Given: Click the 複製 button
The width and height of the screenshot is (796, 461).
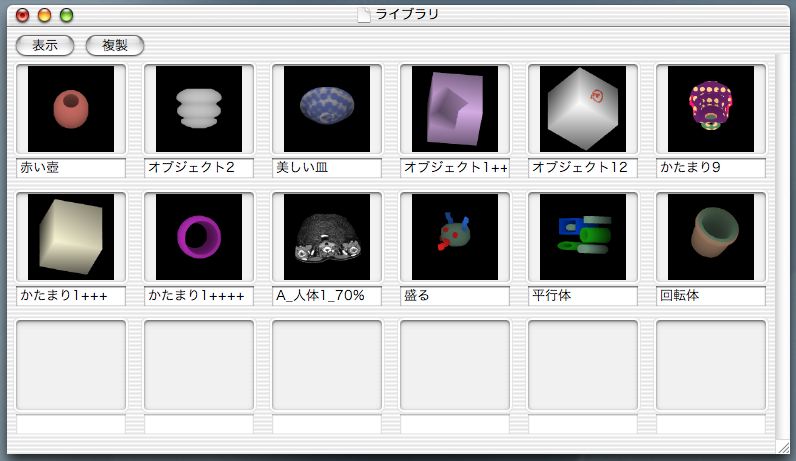Looking at the screenshot, I should click(x=115, y=45).
